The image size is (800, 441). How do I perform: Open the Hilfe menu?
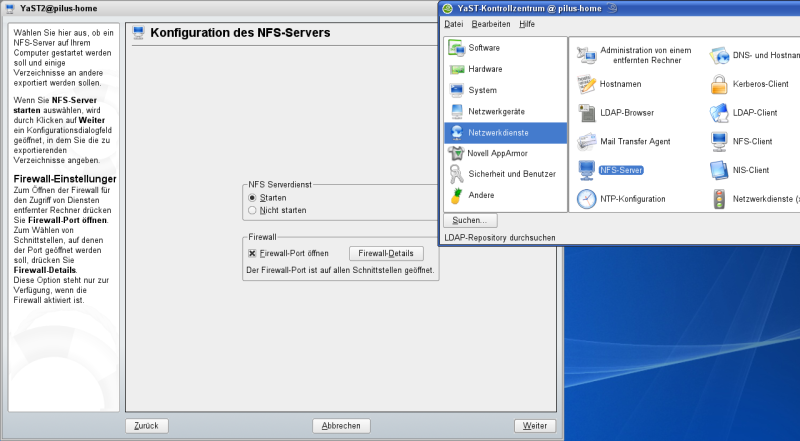(527, 24)
